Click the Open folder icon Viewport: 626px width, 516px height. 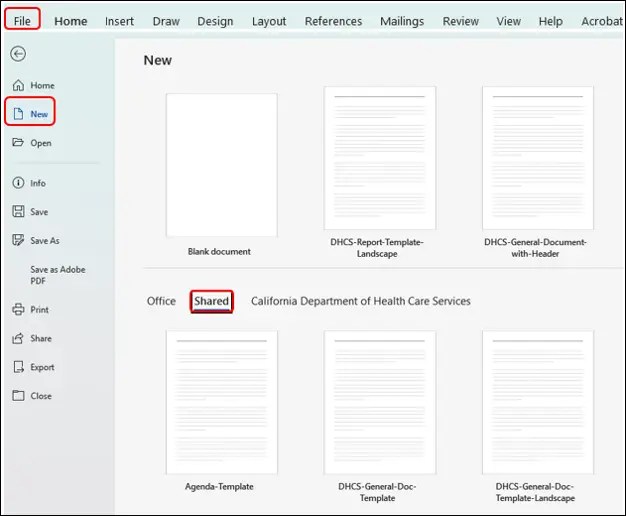point(18,142)
